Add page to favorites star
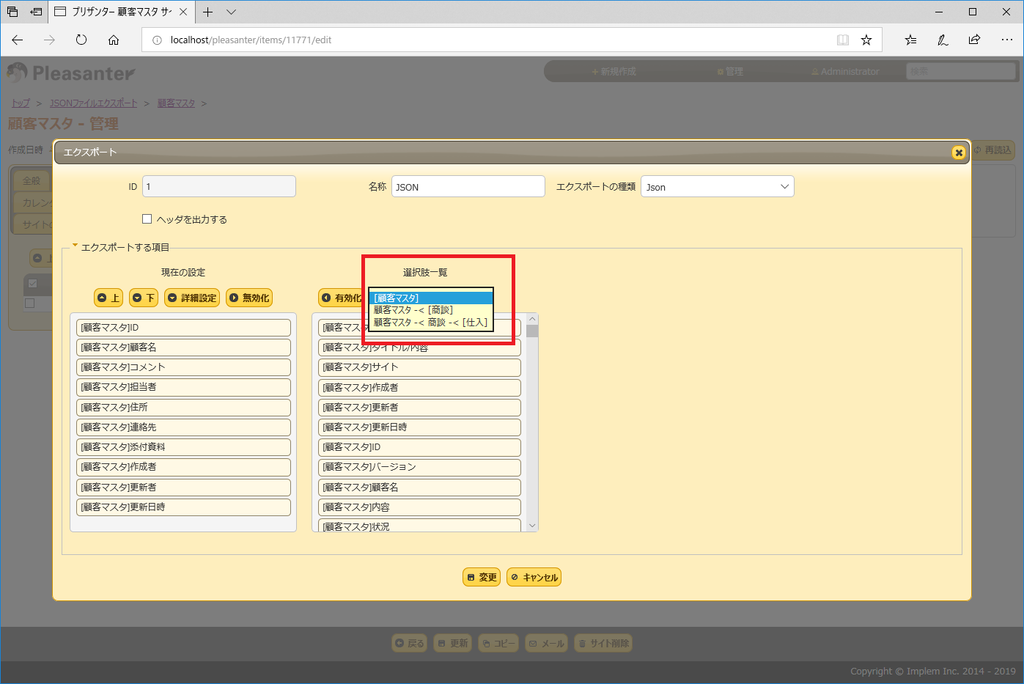 (x=866, y=40)
